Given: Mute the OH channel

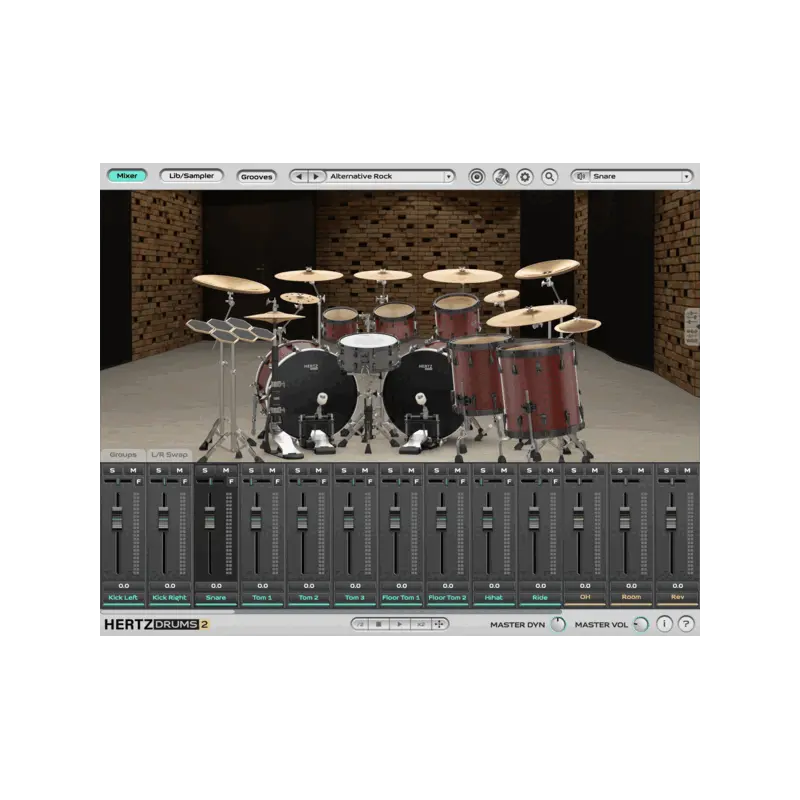Looking at the screenshot, I should coord(595,470).
